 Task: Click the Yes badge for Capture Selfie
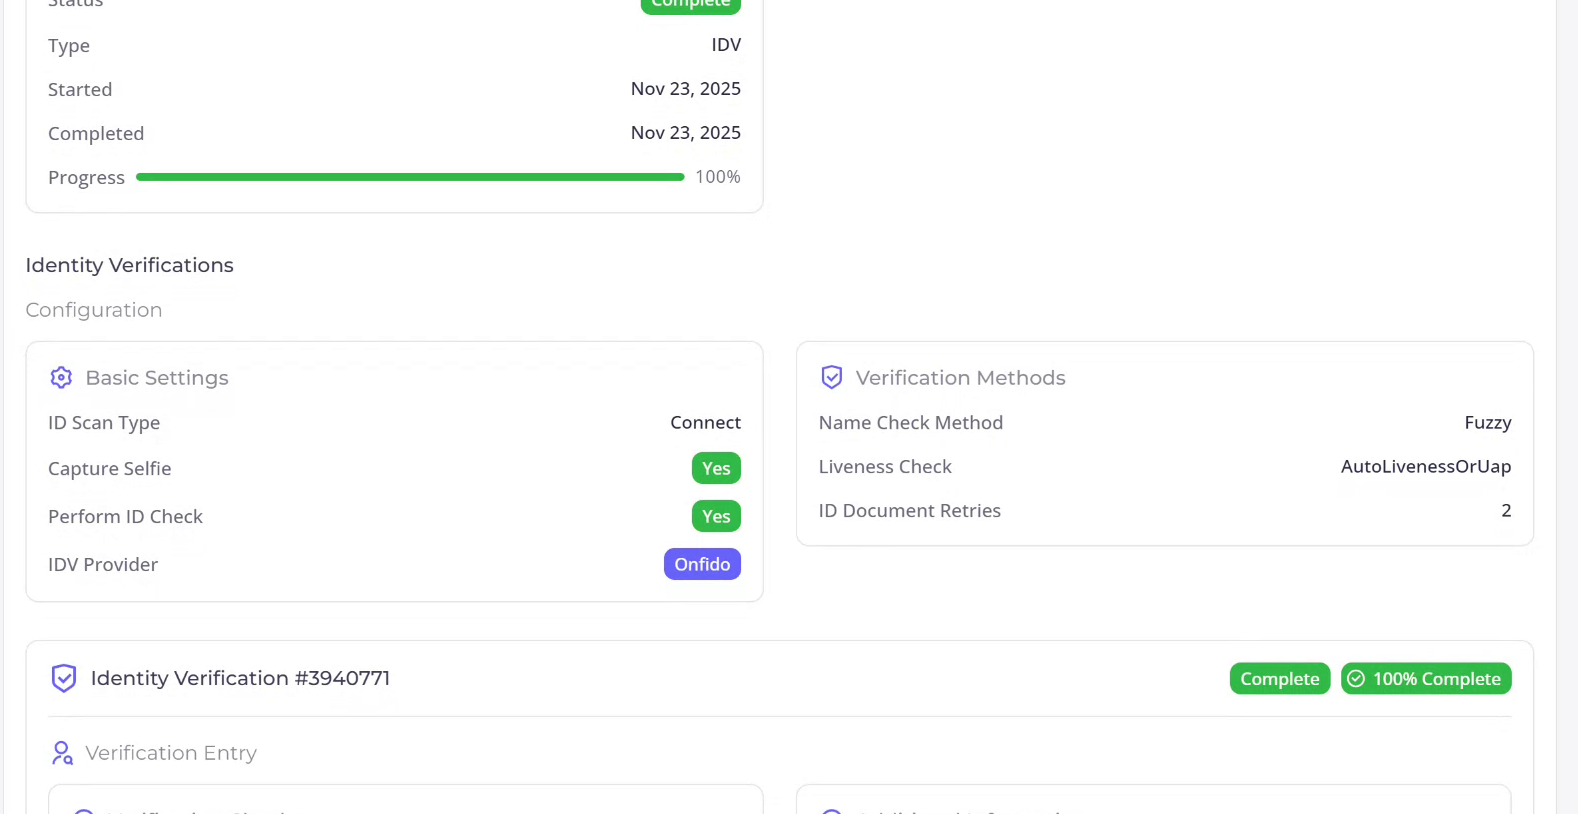coord(716,468)
